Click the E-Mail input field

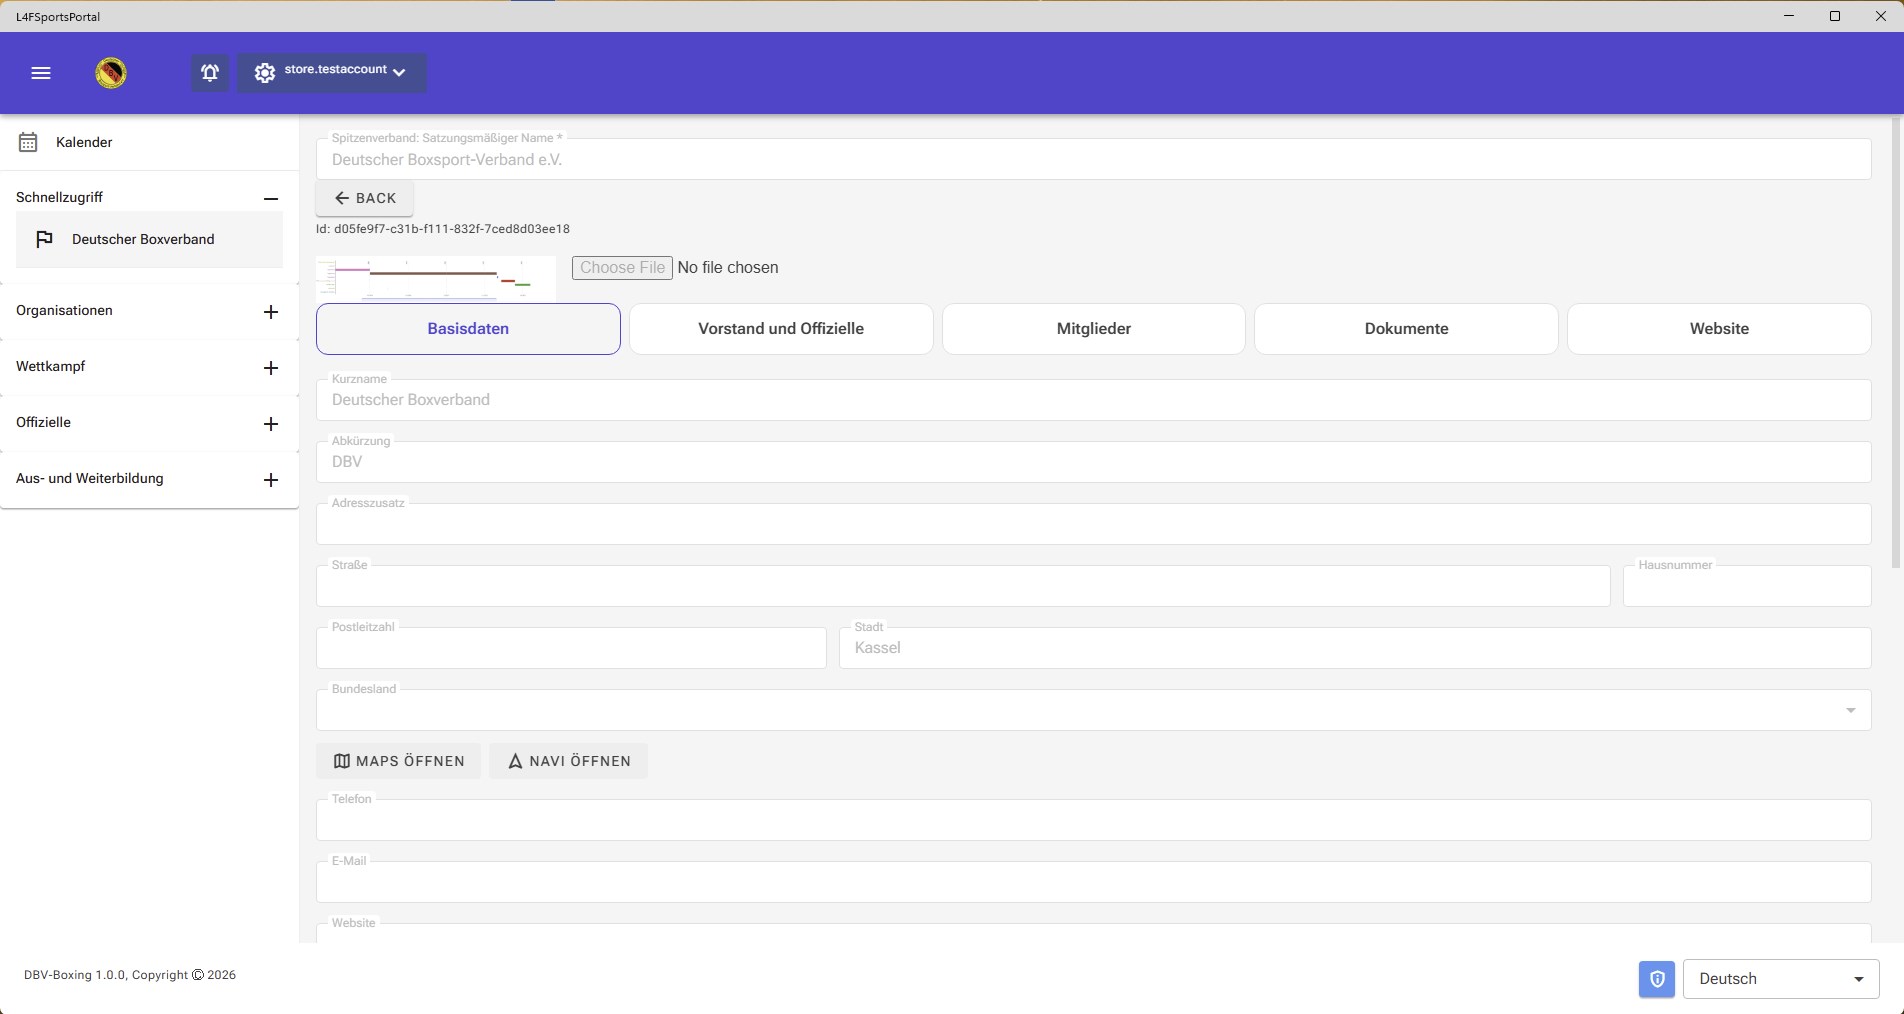(x=1093, y=882)
